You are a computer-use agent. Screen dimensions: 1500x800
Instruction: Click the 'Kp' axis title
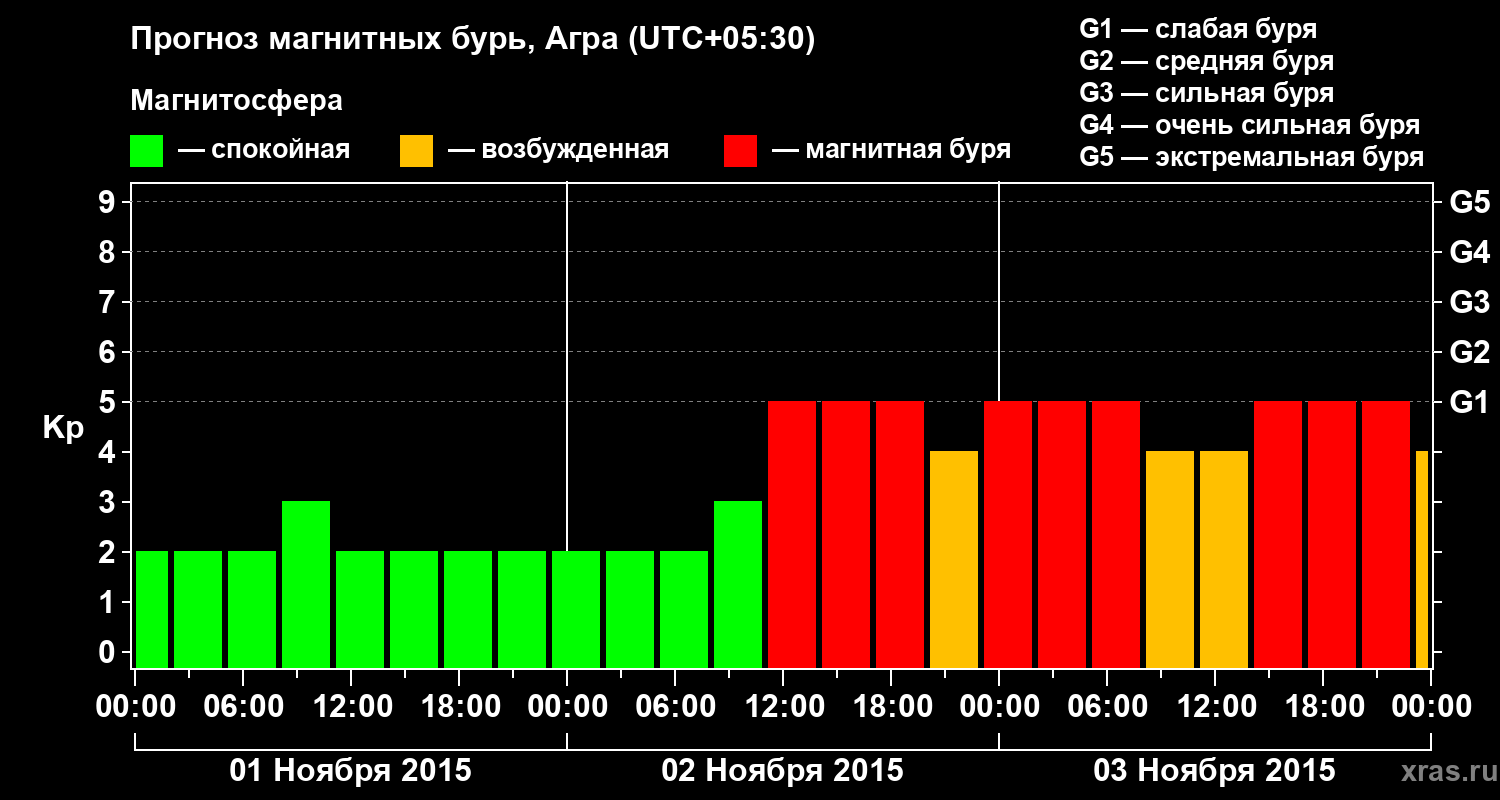(x=64, y=428)
